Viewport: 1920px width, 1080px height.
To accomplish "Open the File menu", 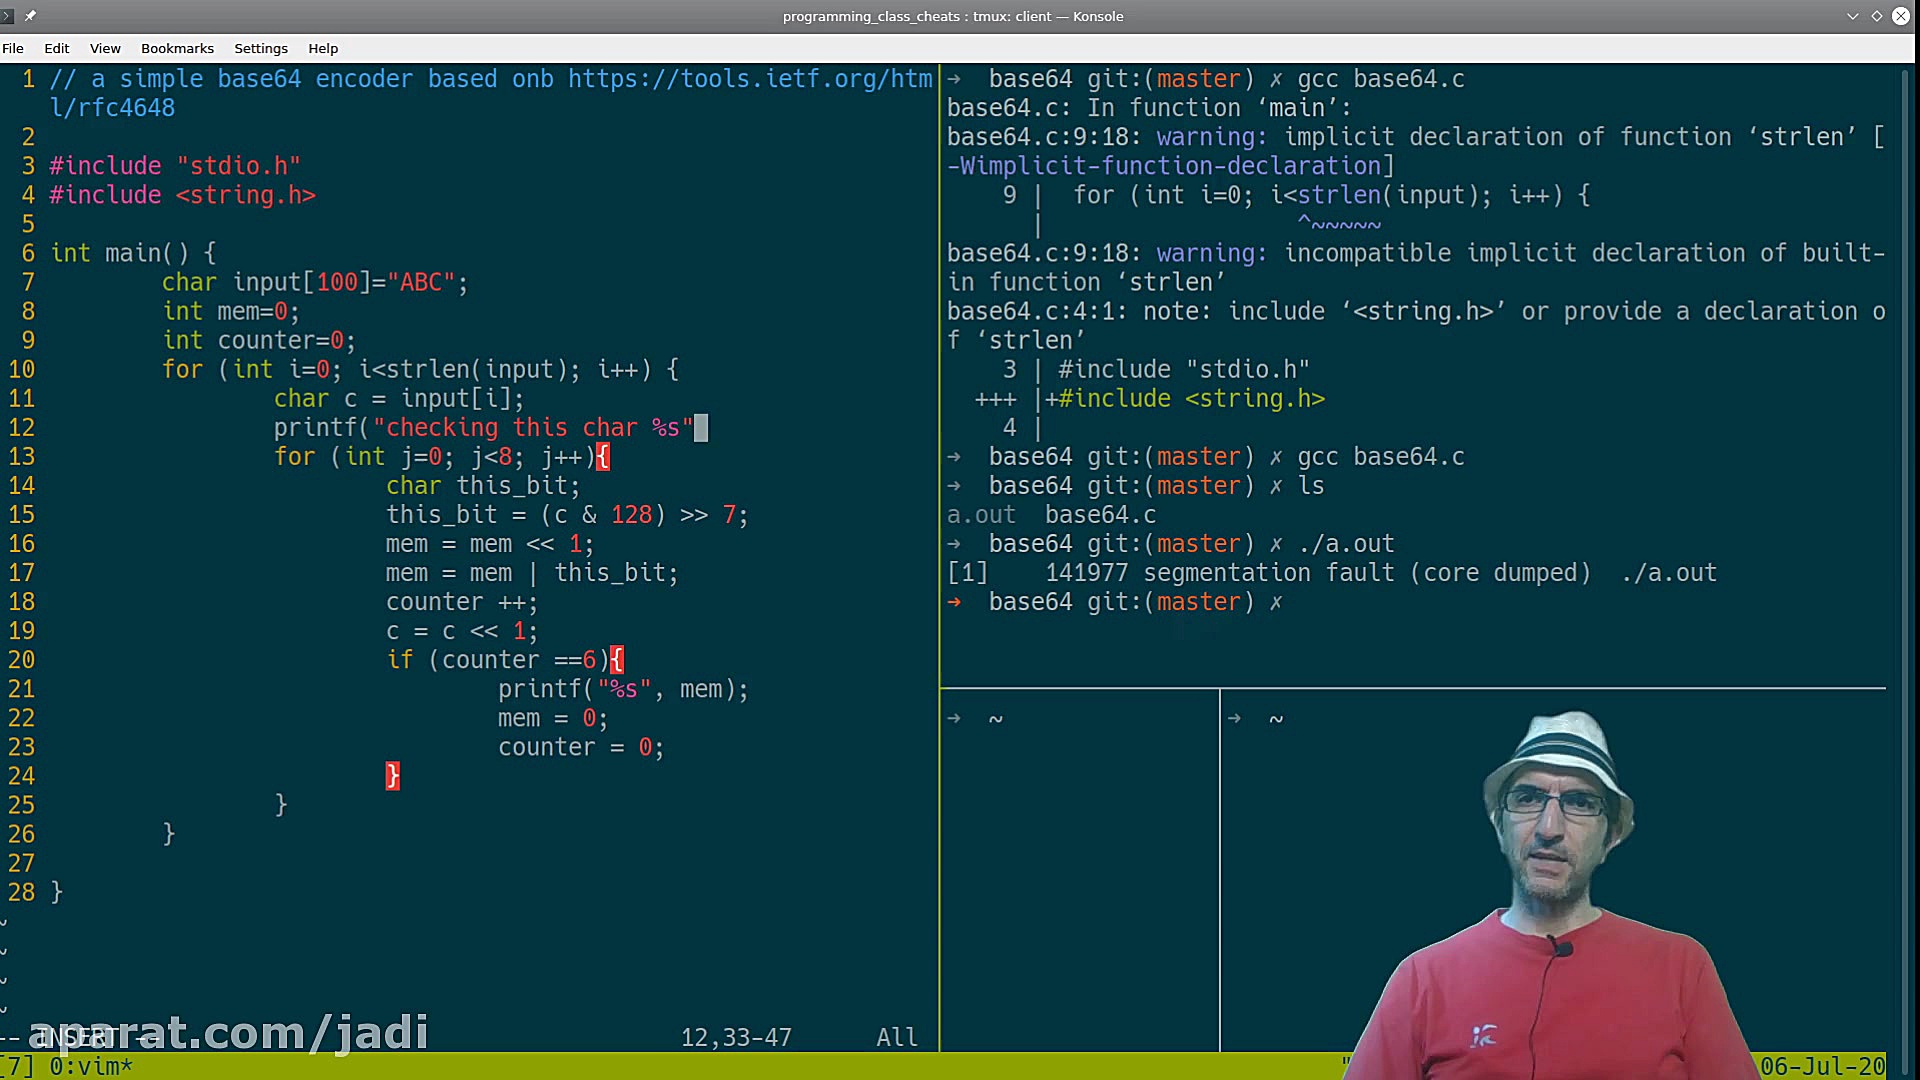I will pos(13,48).
